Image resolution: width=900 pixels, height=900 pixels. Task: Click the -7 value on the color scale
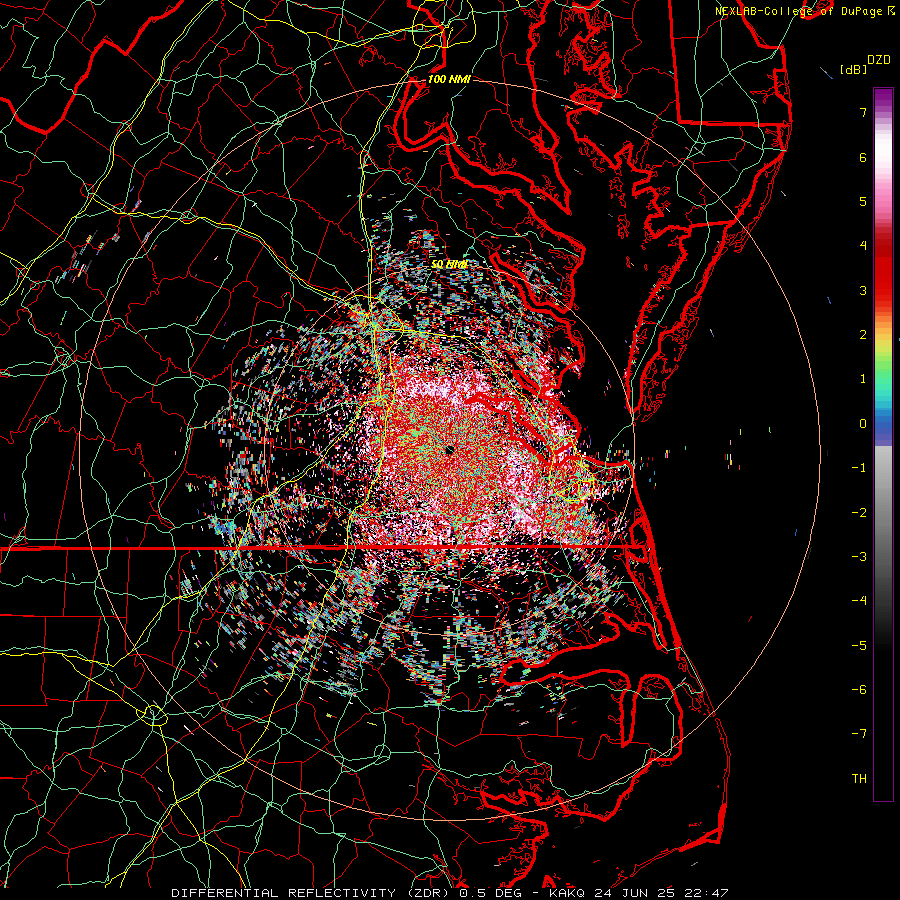[859, 734]
